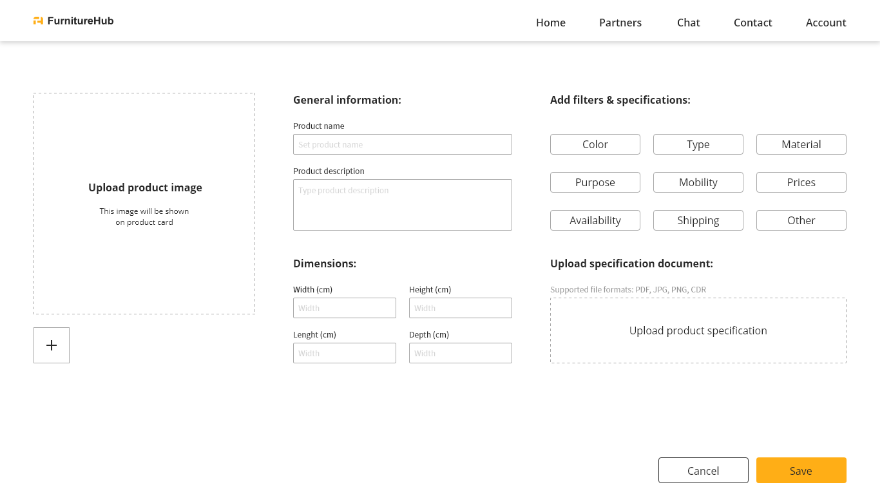Click the plus icon to add image
The image size is (880, 496).
(x=51, y=345)
